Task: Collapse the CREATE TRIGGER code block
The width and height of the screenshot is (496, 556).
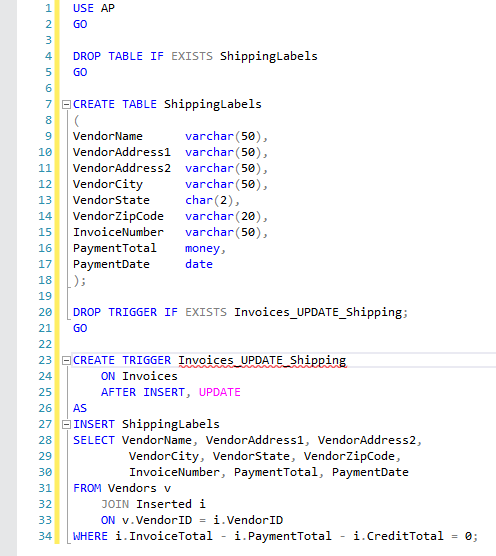Action: click(x=66, y=361)
